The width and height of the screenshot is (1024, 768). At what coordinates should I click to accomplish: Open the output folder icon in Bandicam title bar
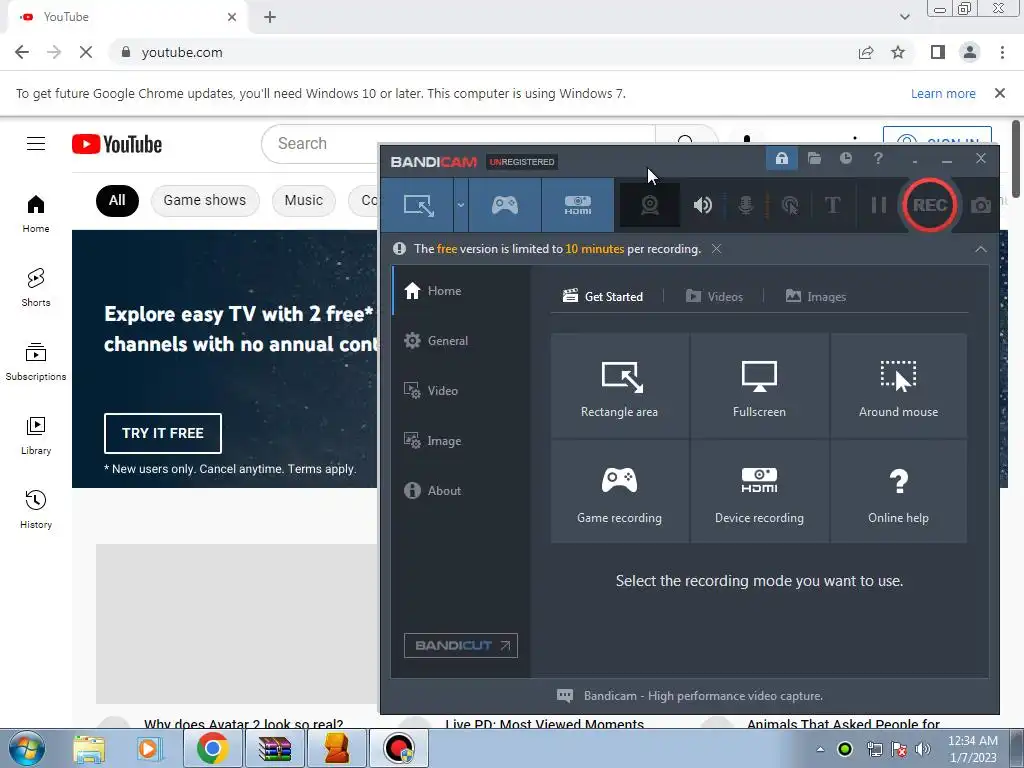[x=814, y=158]
